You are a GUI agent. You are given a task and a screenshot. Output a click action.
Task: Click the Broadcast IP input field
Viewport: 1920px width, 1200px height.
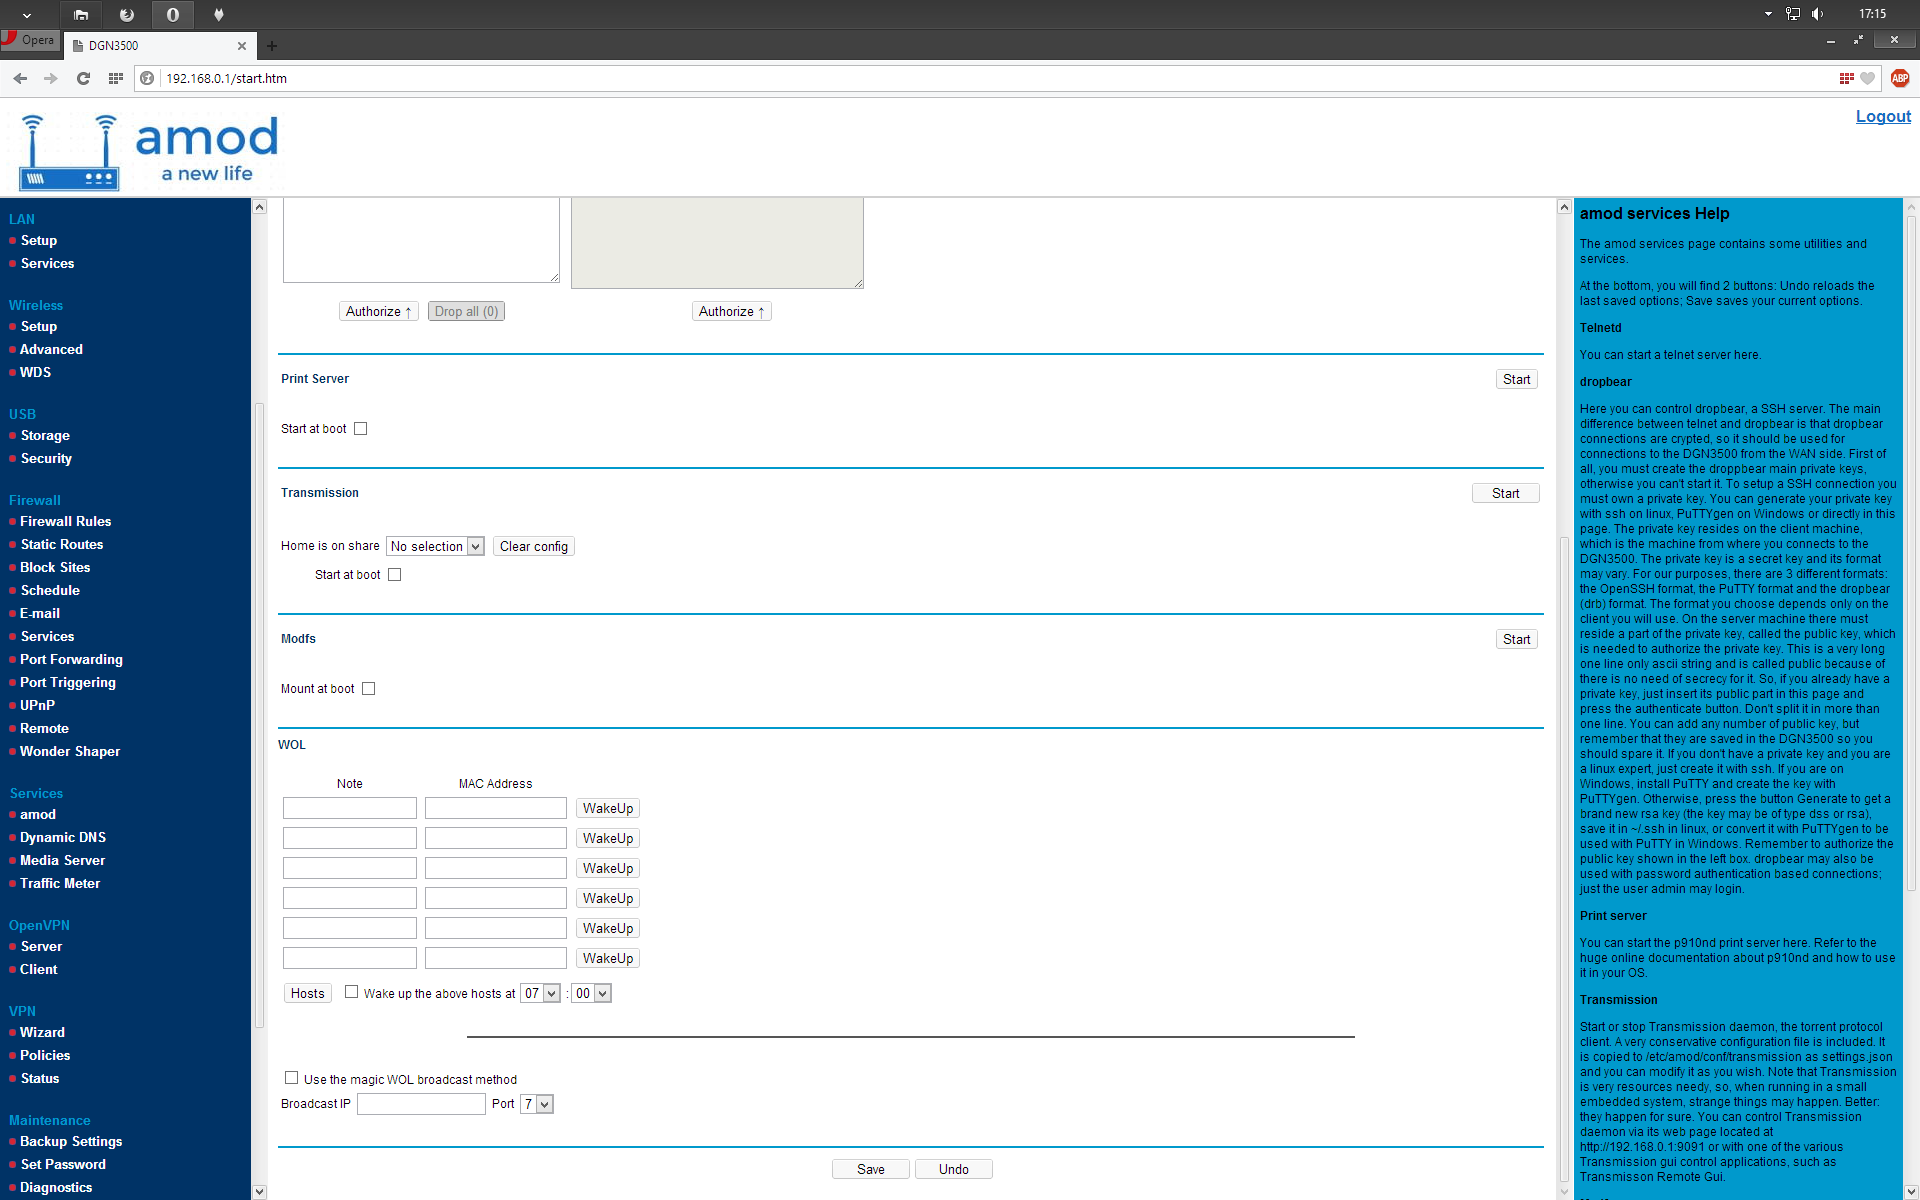(x=421, y=1104)
